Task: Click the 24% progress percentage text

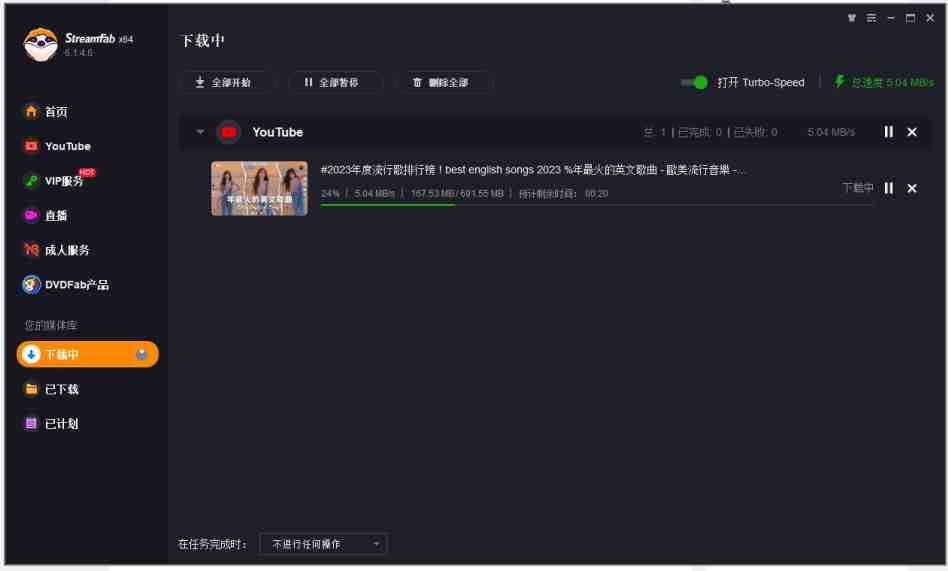Action: 330,194
